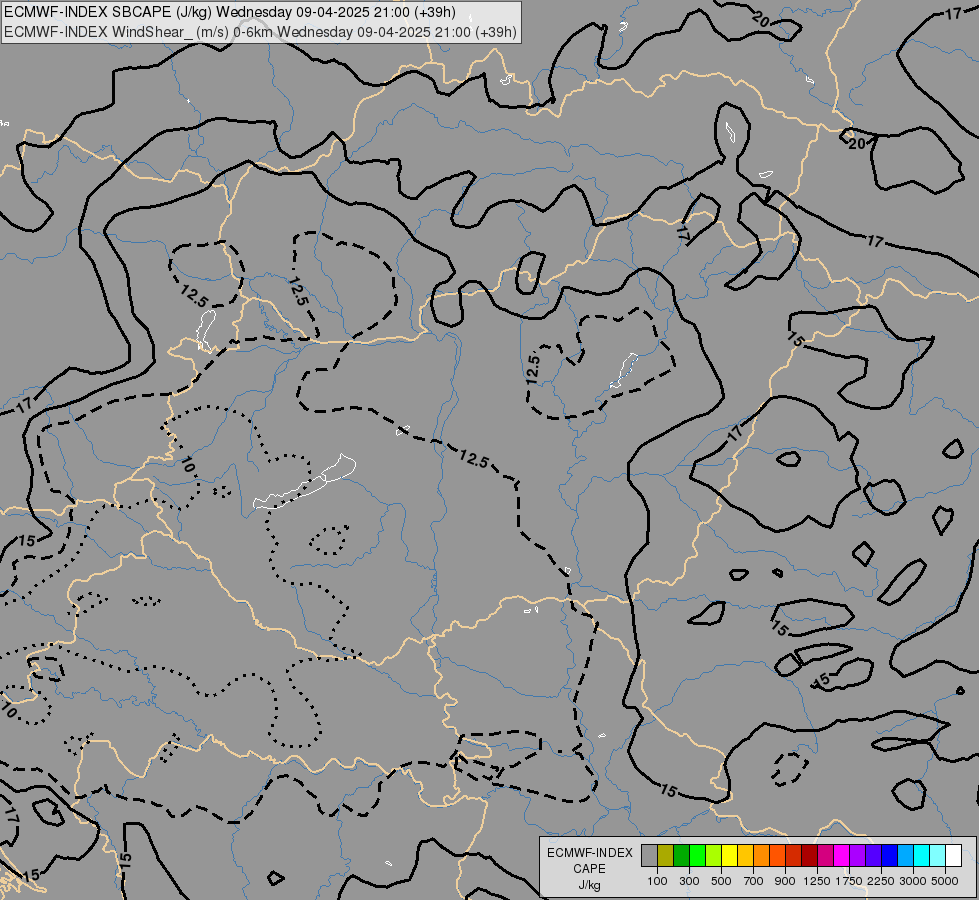Pick the bright green legend swatch
979x900 pixels.
(697, 855)
